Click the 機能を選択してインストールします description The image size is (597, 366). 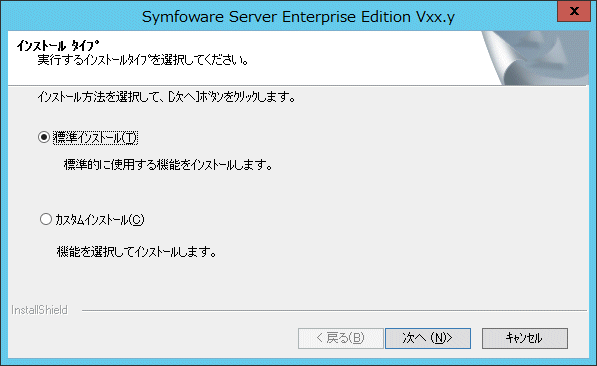point(137,252)
